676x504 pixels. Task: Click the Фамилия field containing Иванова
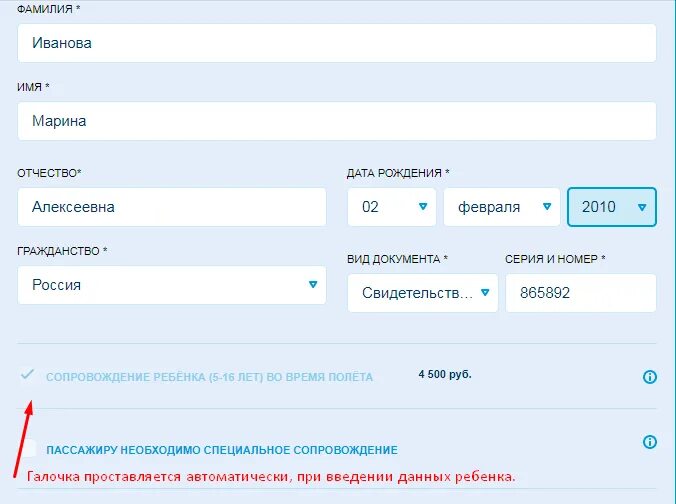337,43
